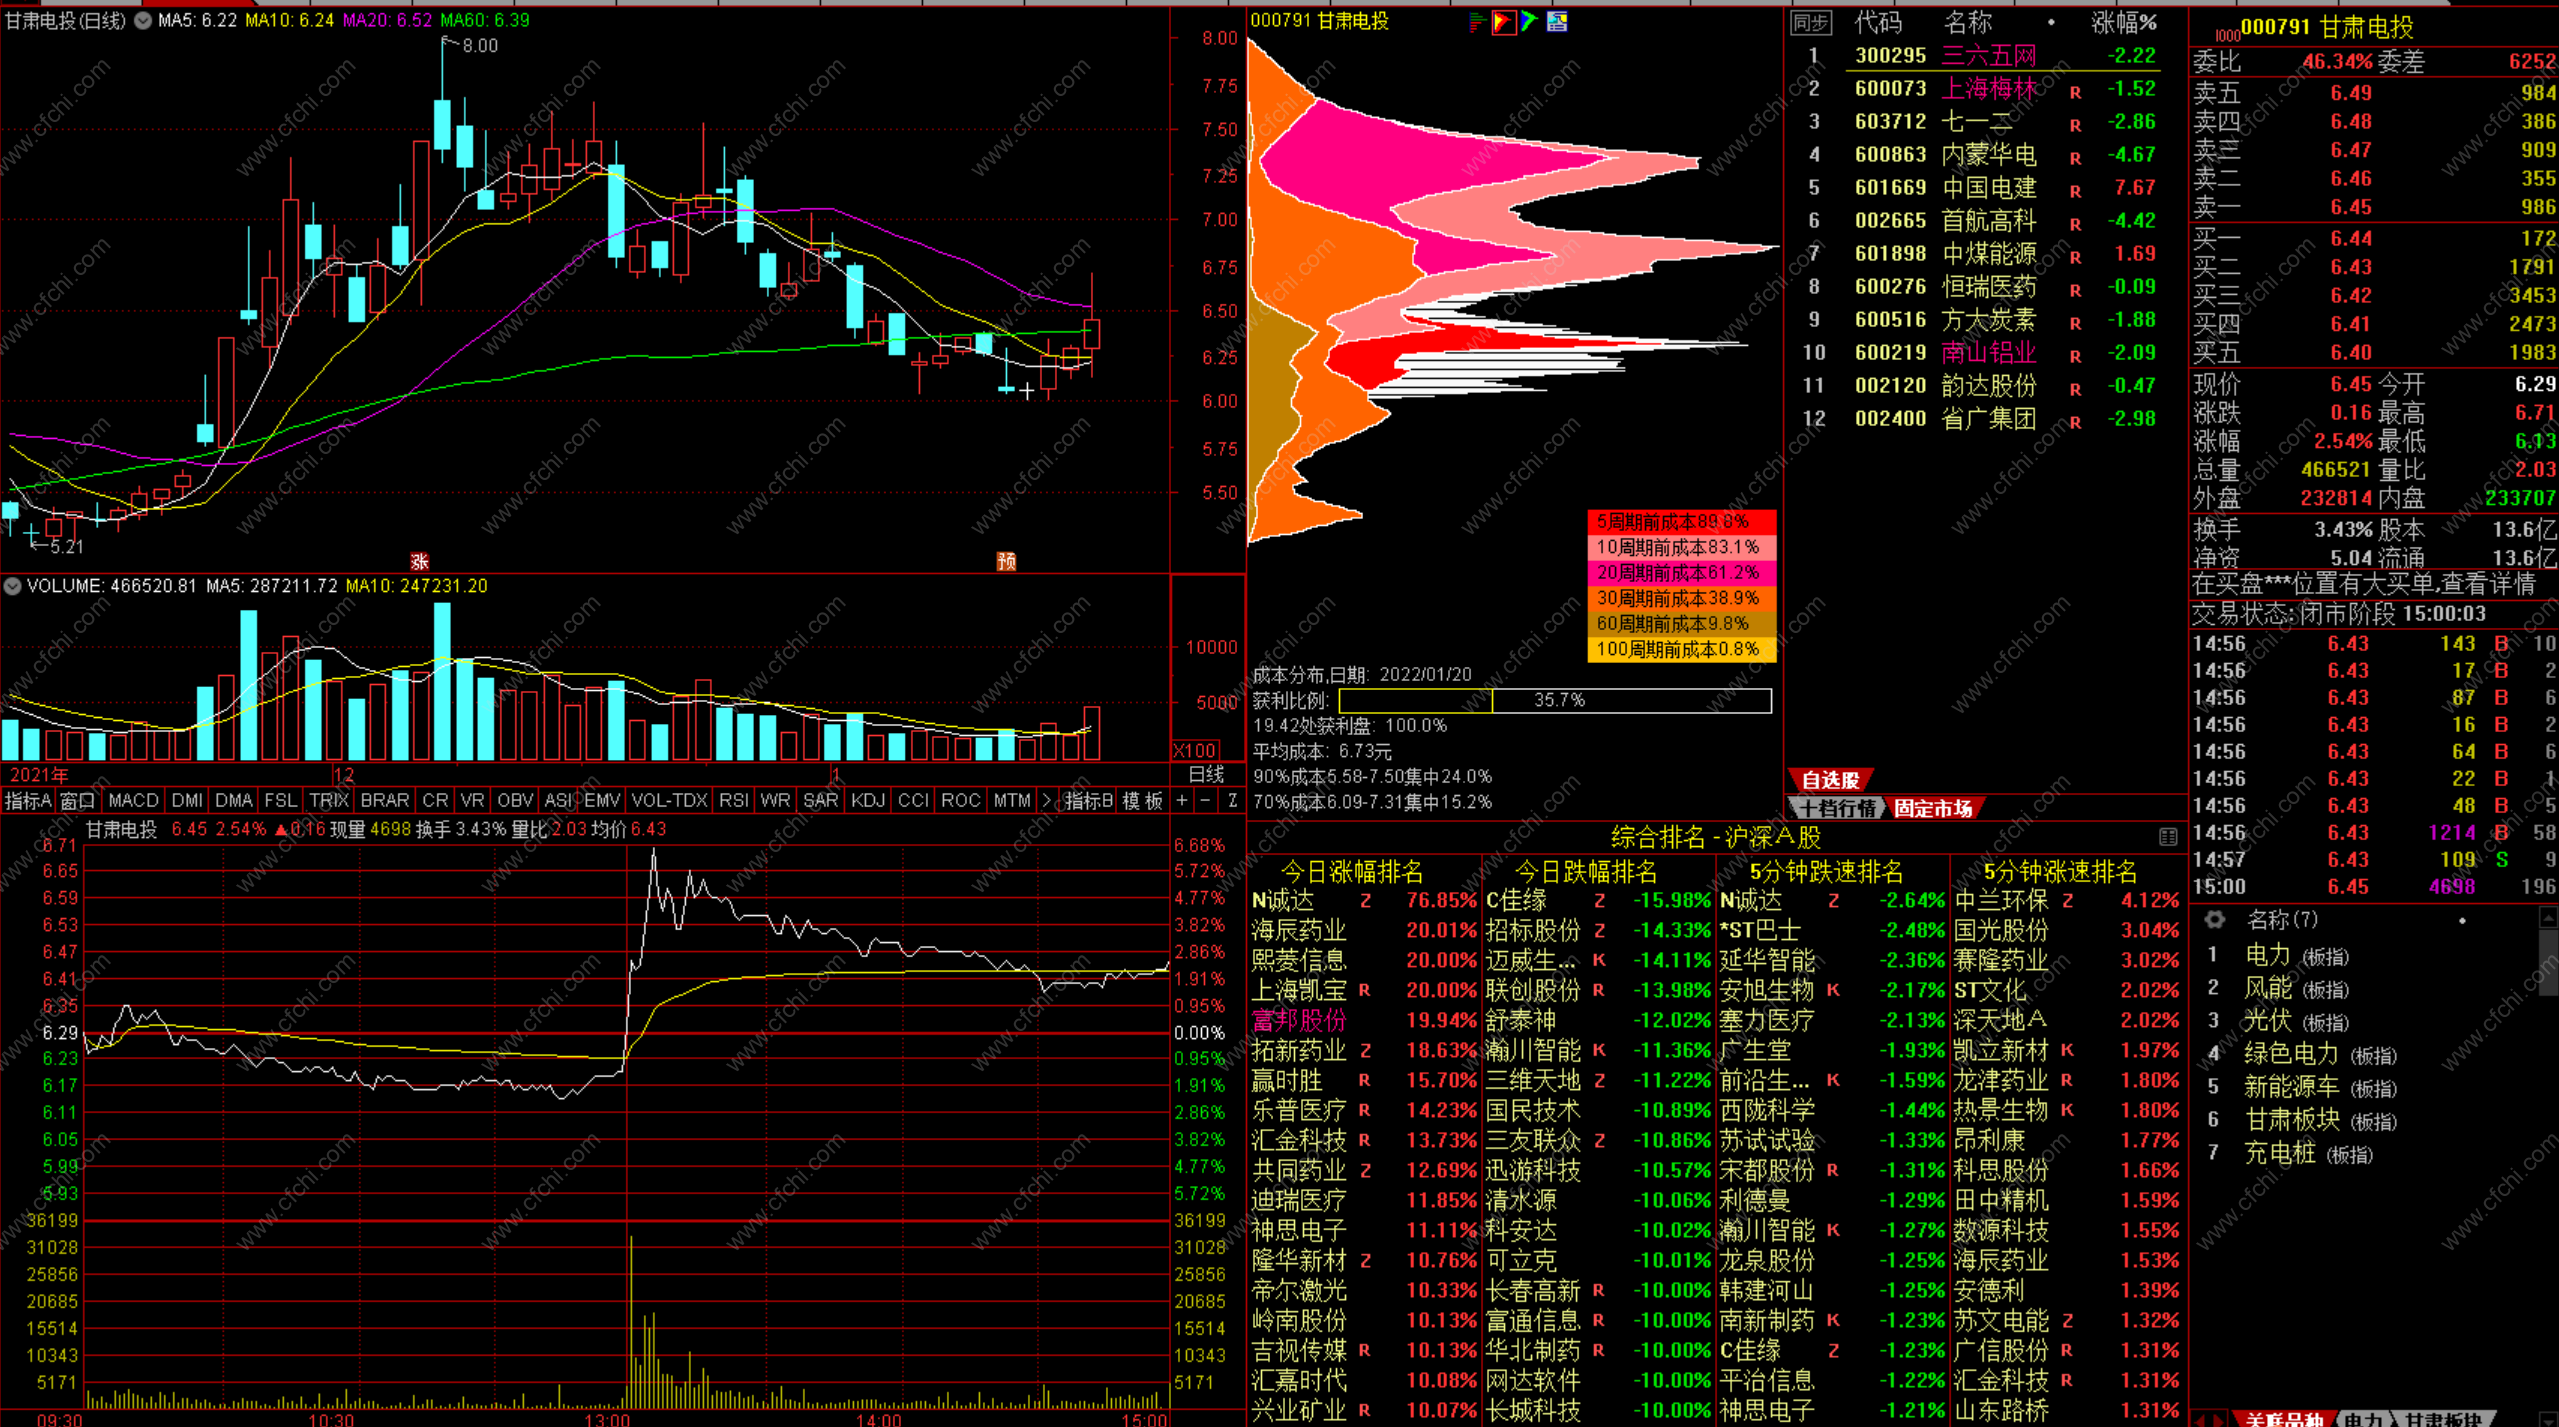Open the 指标B indicator menu
This screenshot has width=2559, height=1427.
(1089, 801)
